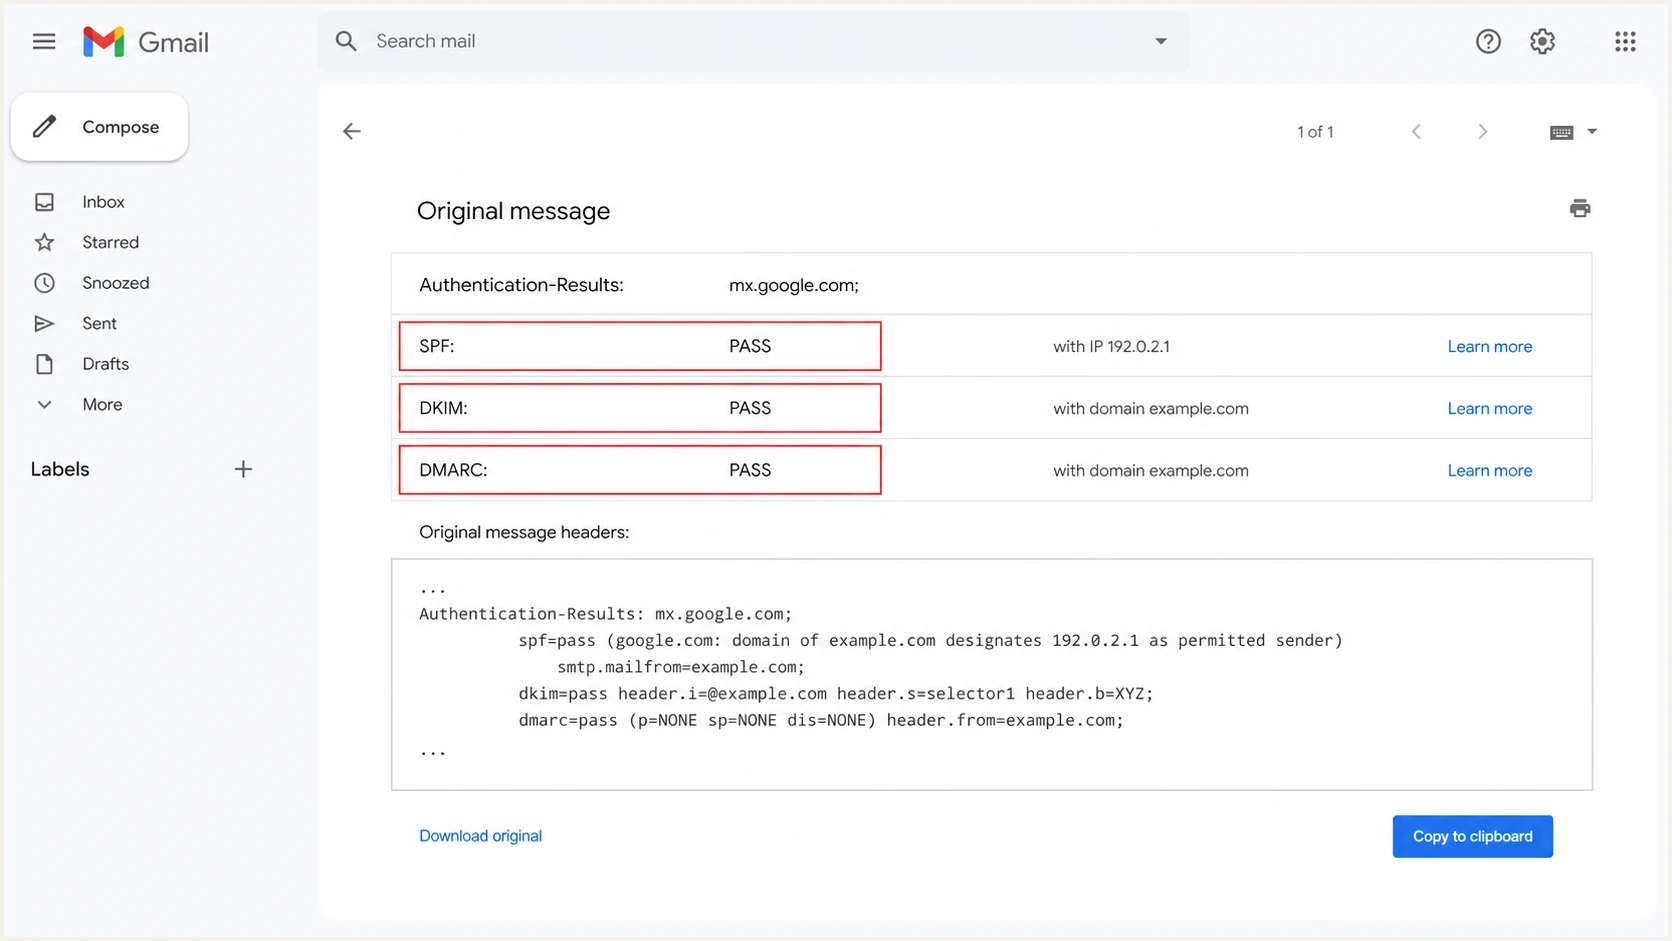Click the Inbox icon in the sidebar

click(44, 202)
